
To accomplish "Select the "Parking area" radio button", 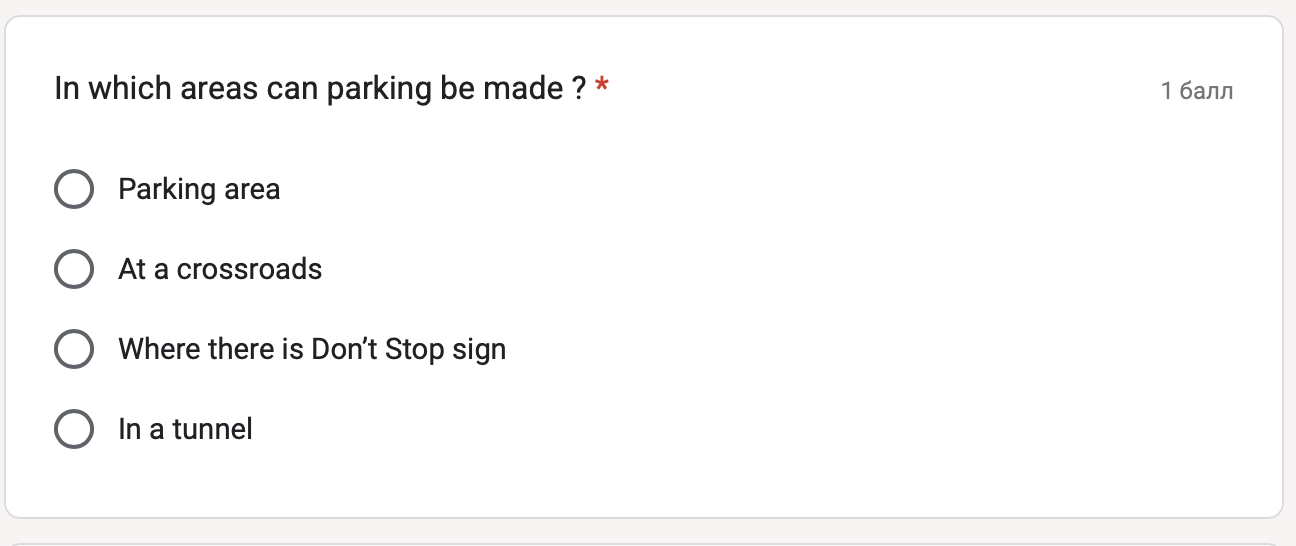I will 74,189.
